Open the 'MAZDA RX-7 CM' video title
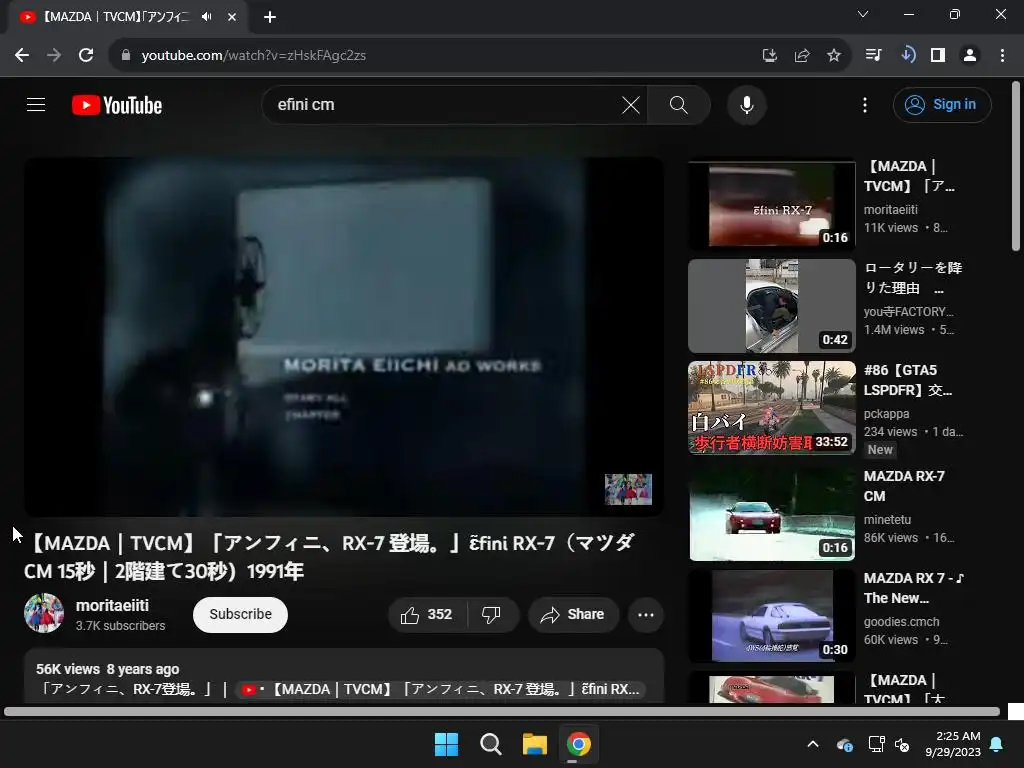The width and height of the screenshot is (1024, 768). pyautogui.click(x=904, y=486)
